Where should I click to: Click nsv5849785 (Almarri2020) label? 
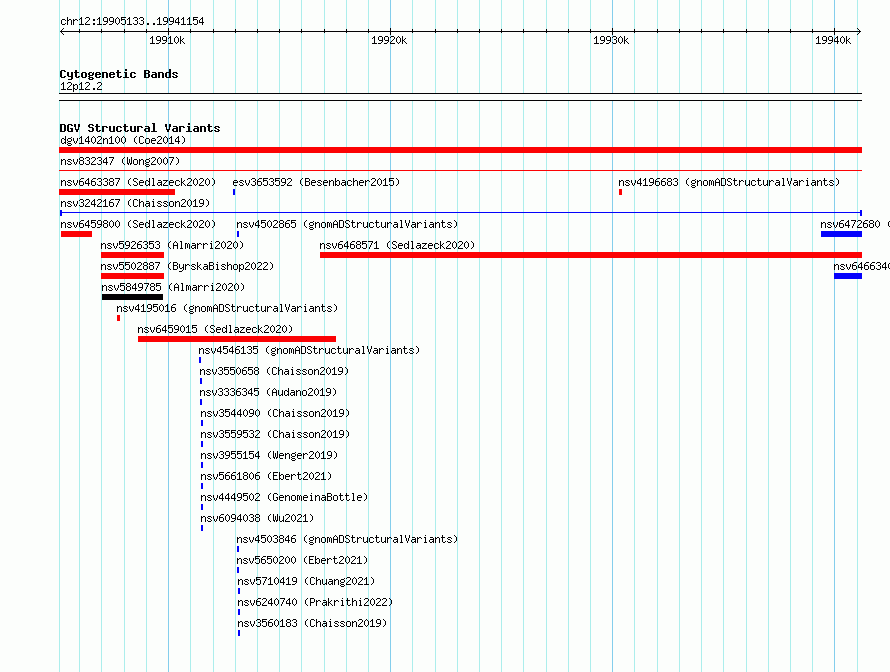[173, 287]
